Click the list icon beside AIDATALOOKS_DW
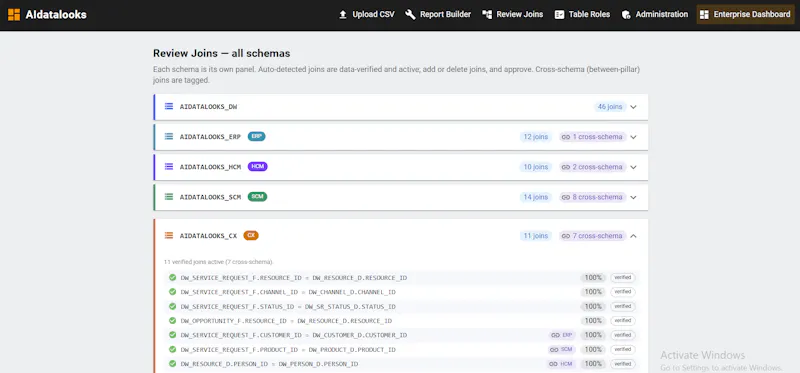This screenshot has width=800, height=373. pyautogui.click(x=169, y=107)
